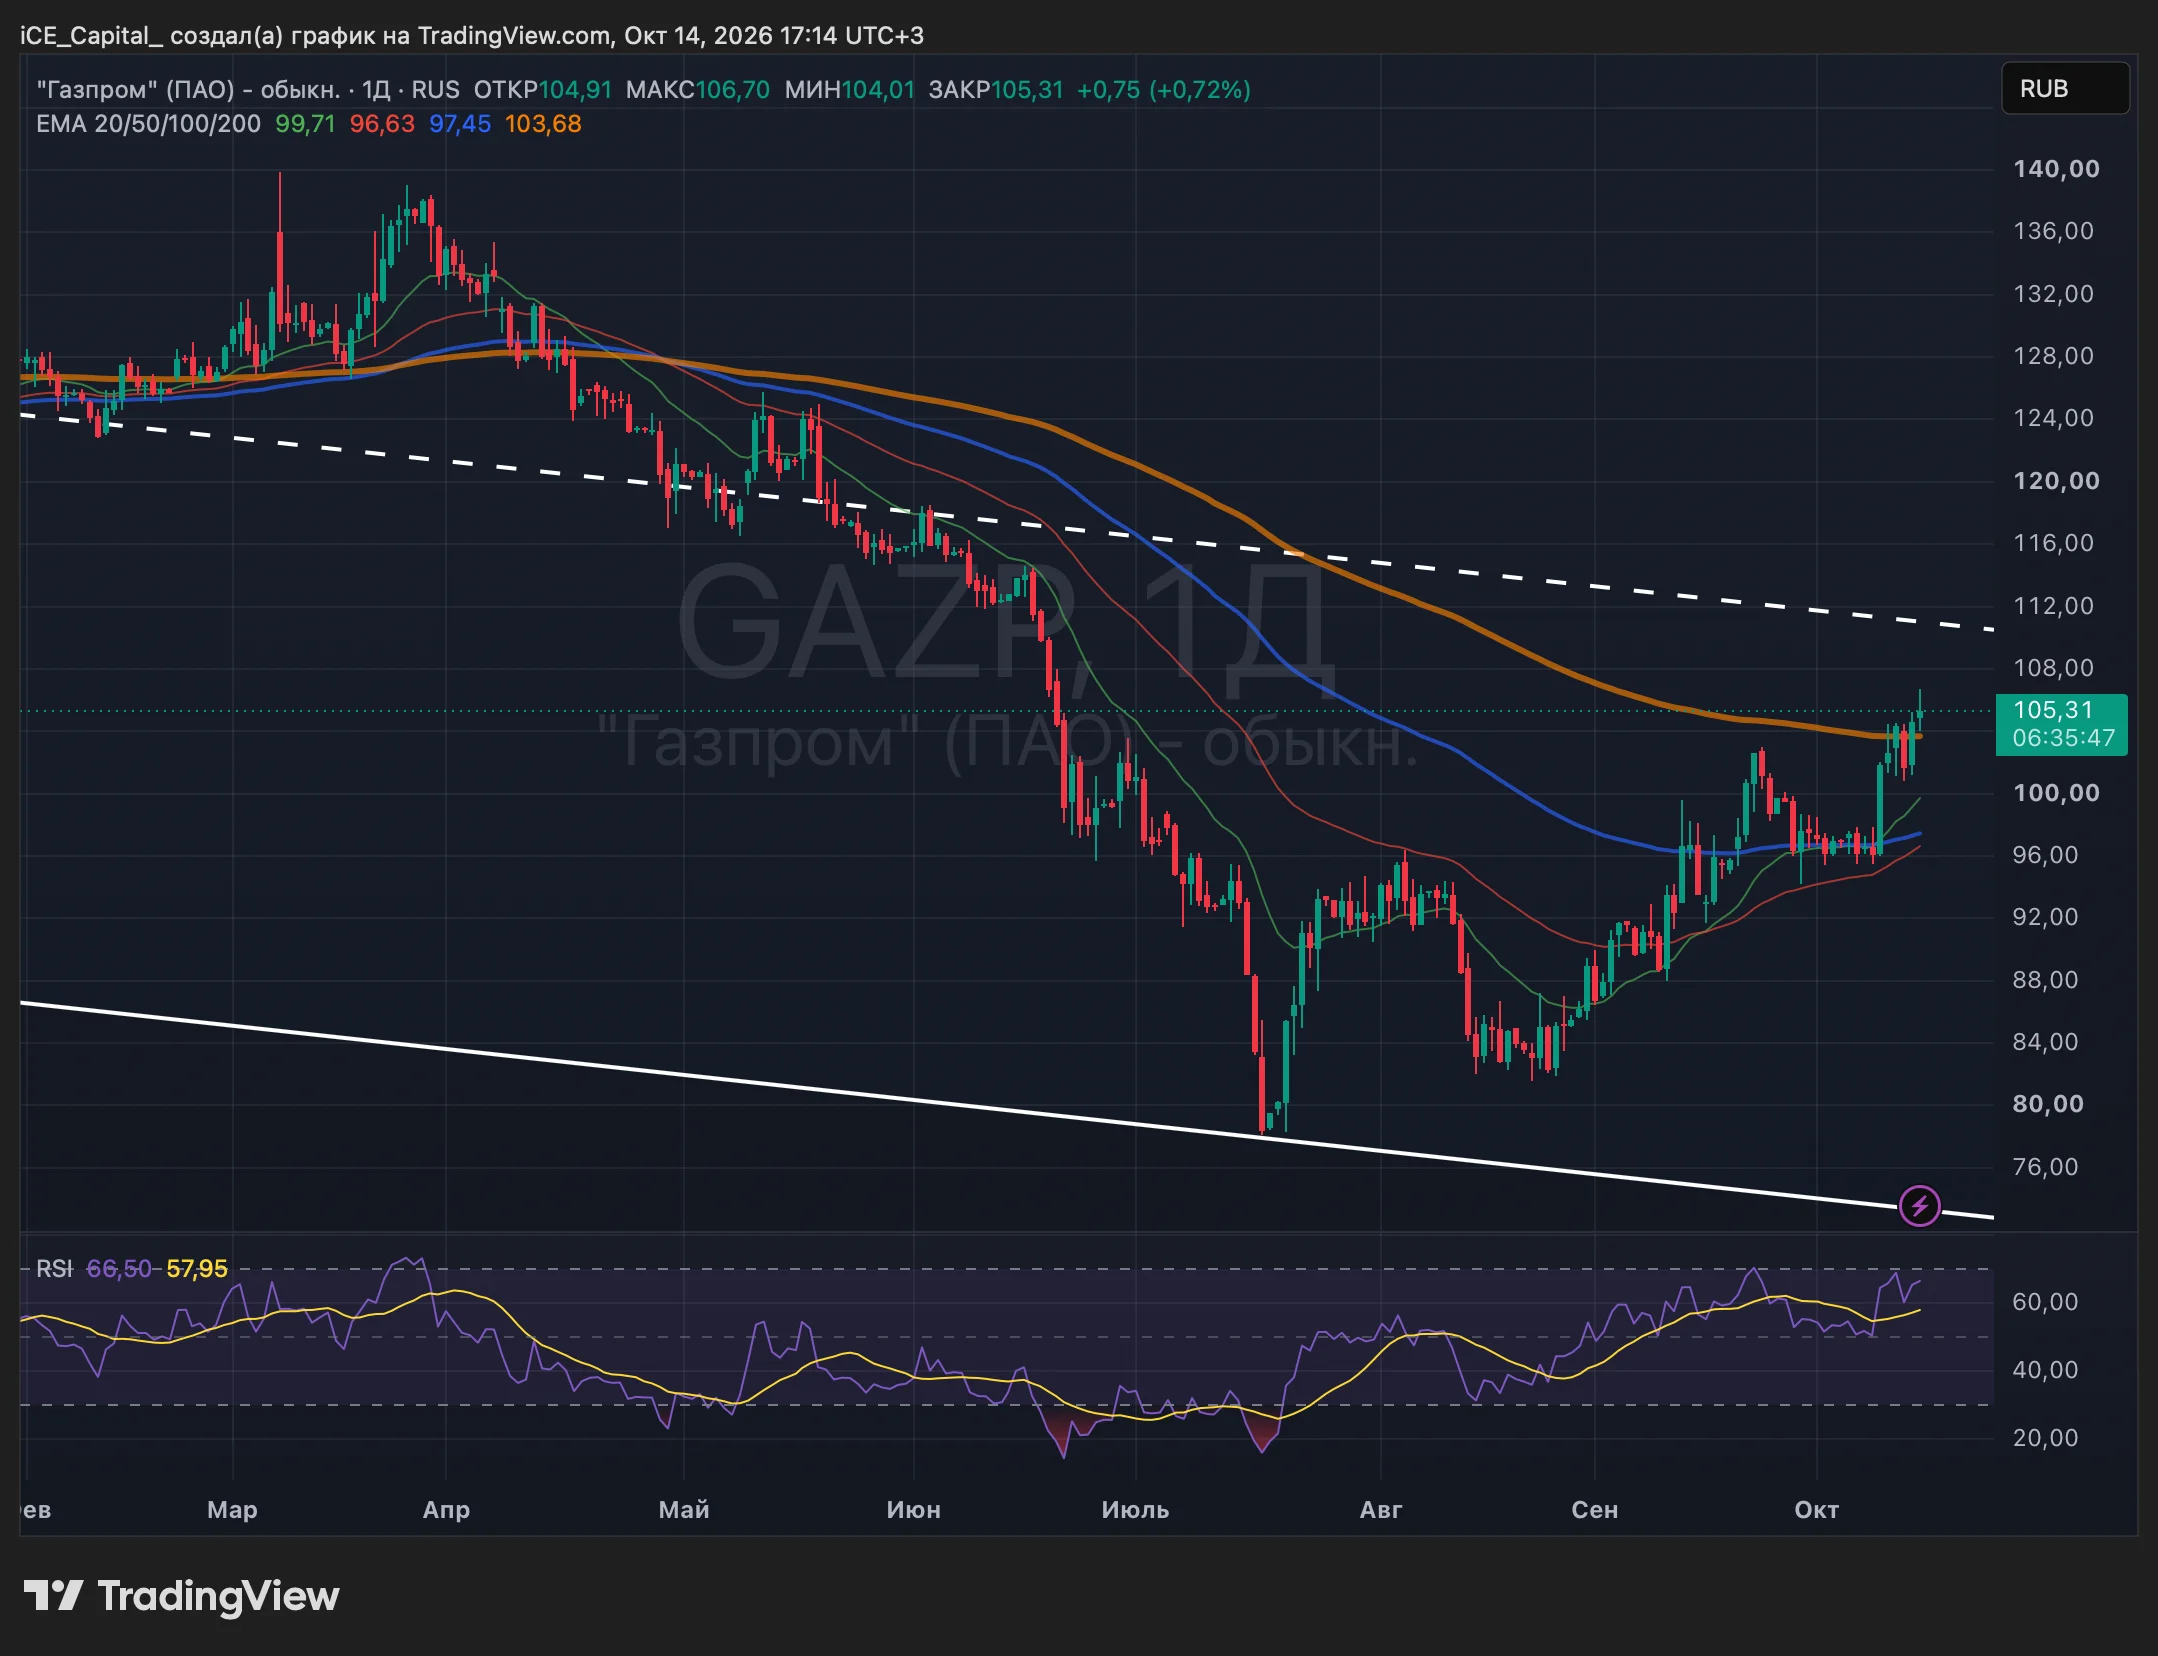2158x1656 pixels.
Task: Click the 80,00 price axis label
Action: [2048, 1104]
